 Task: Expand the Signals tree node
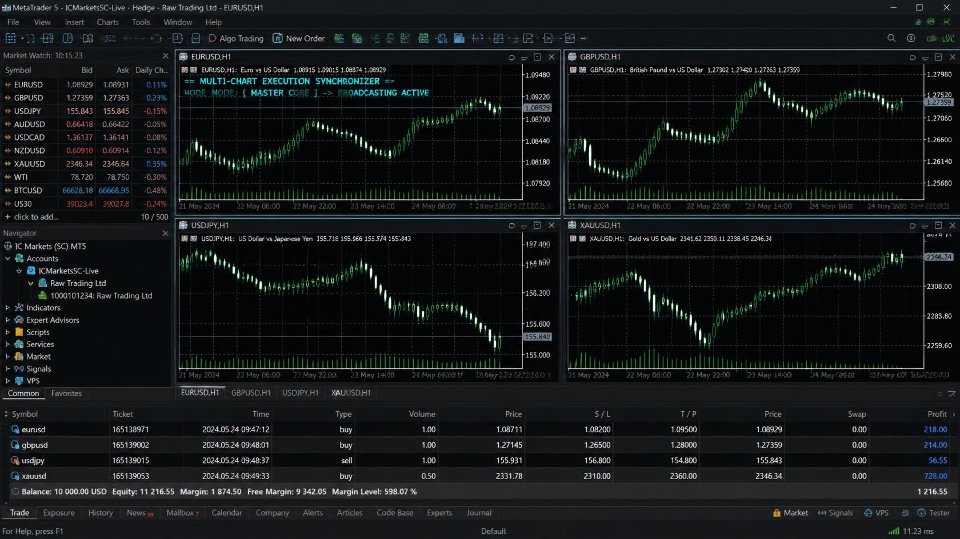pyautogui.click(x=8, y=369)
